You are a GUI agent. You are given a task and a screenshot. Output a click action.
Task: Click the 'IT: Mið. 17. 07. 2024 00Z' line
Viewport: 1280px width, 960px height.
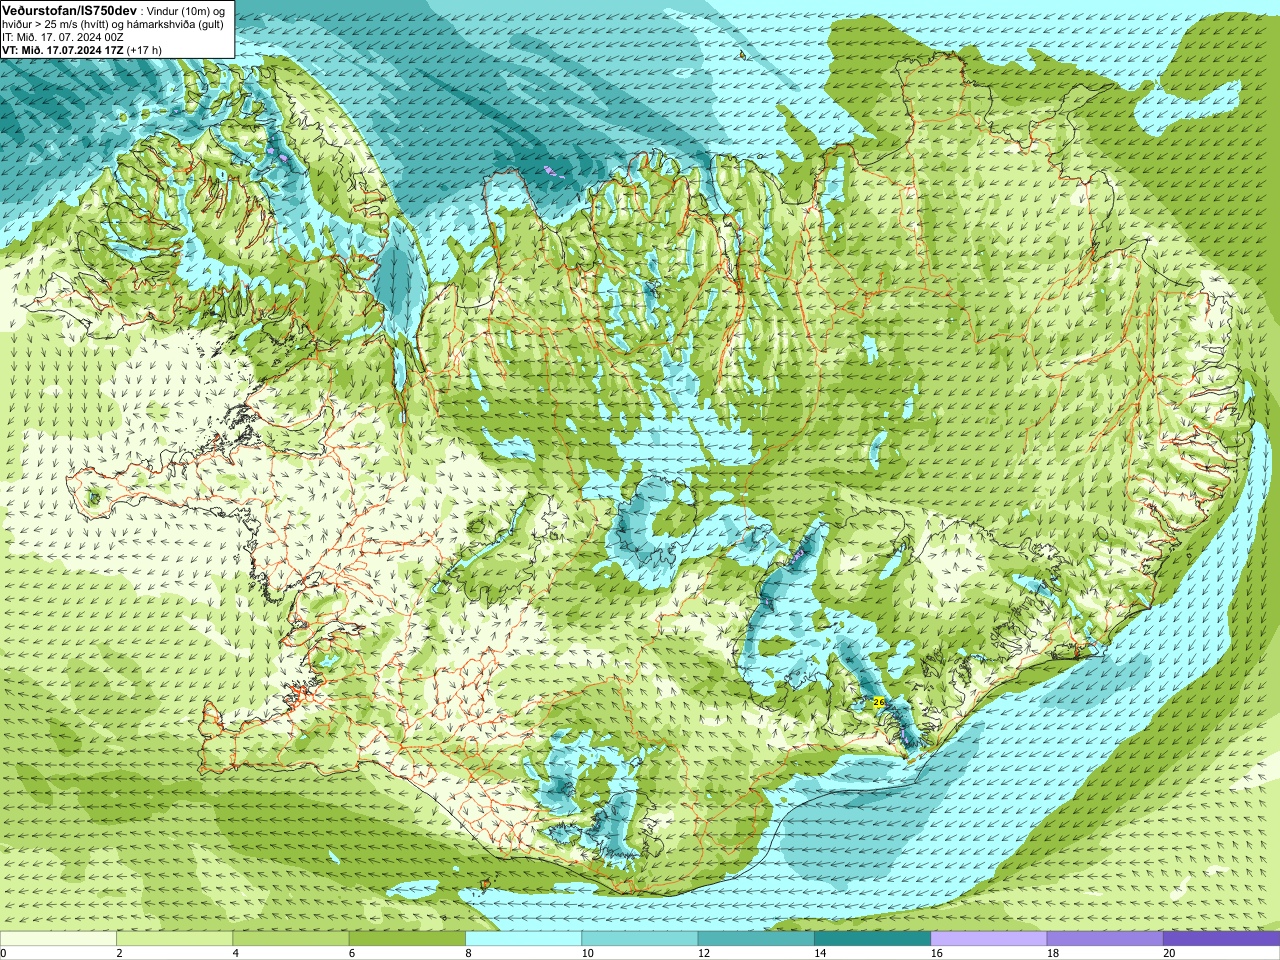[62, 36]
